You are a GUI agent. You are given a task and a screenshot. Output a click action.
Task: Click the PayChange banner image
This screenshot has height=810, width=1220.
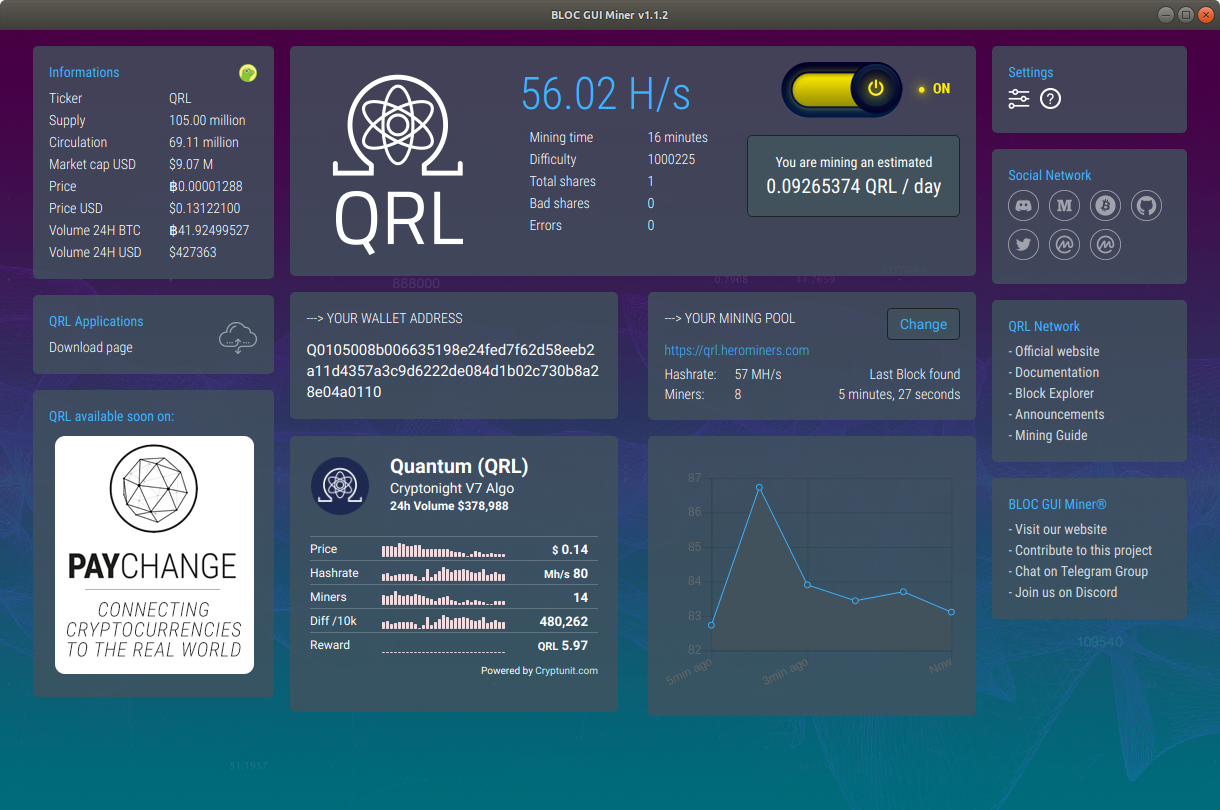pyautogui.click(x=154, y=555)
